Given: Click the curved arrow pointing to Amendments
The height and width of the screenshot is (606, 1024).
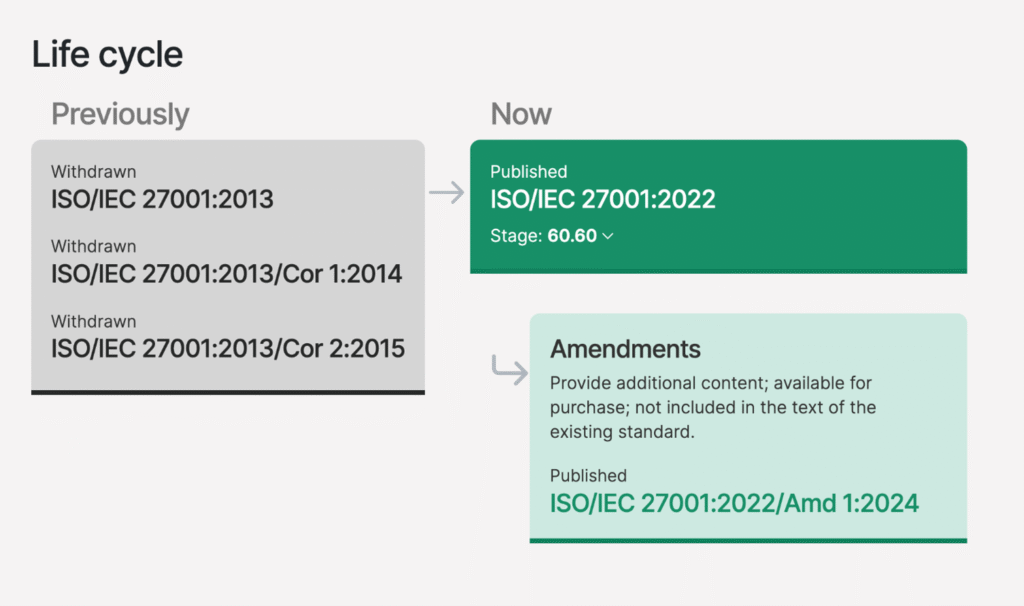Looking at the screenshot, I should (509, 370).
